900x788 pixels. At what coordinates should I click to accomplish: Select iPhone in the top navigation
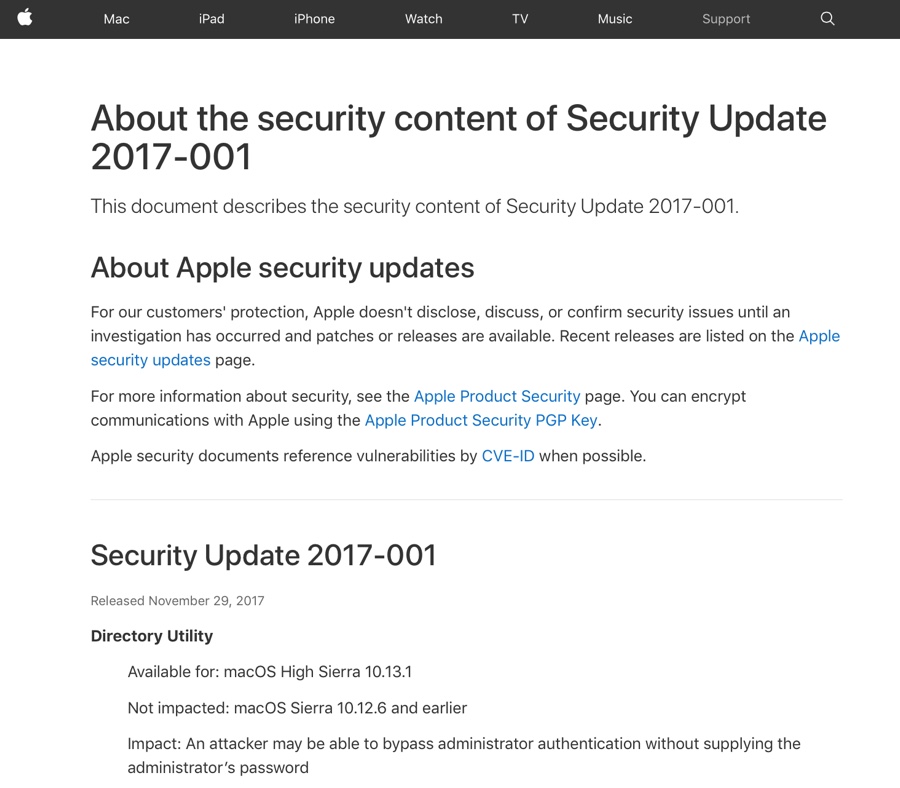[x=314, y=19]
